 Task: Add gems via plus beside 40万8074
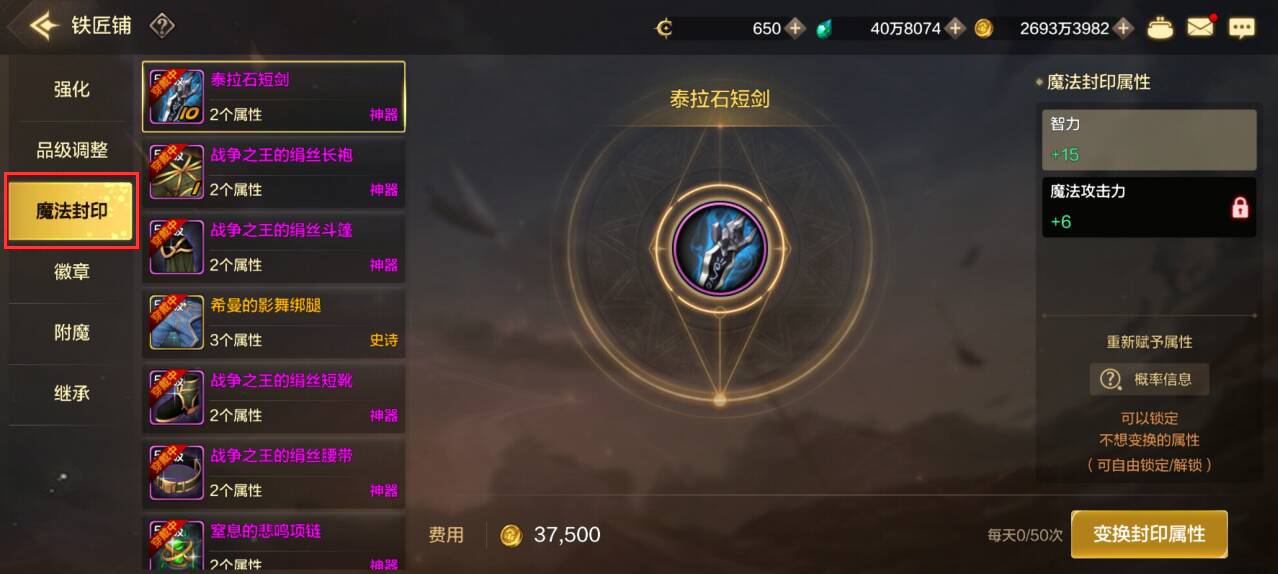pyautogui.click(x=955, y=28)
